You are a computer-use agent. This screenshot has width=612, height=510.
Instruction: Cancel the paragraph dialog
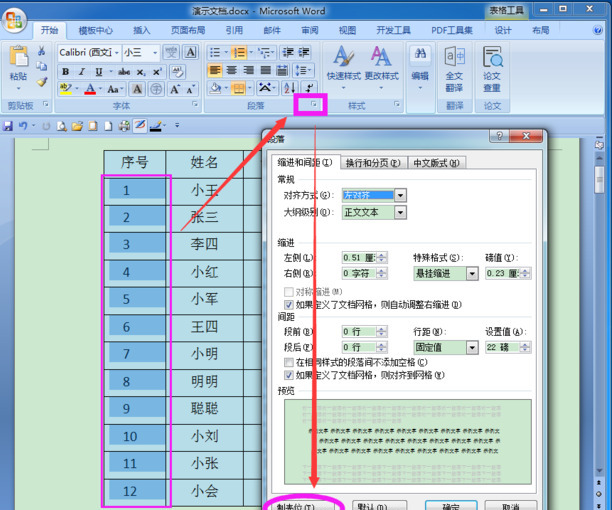pos(511,506)
